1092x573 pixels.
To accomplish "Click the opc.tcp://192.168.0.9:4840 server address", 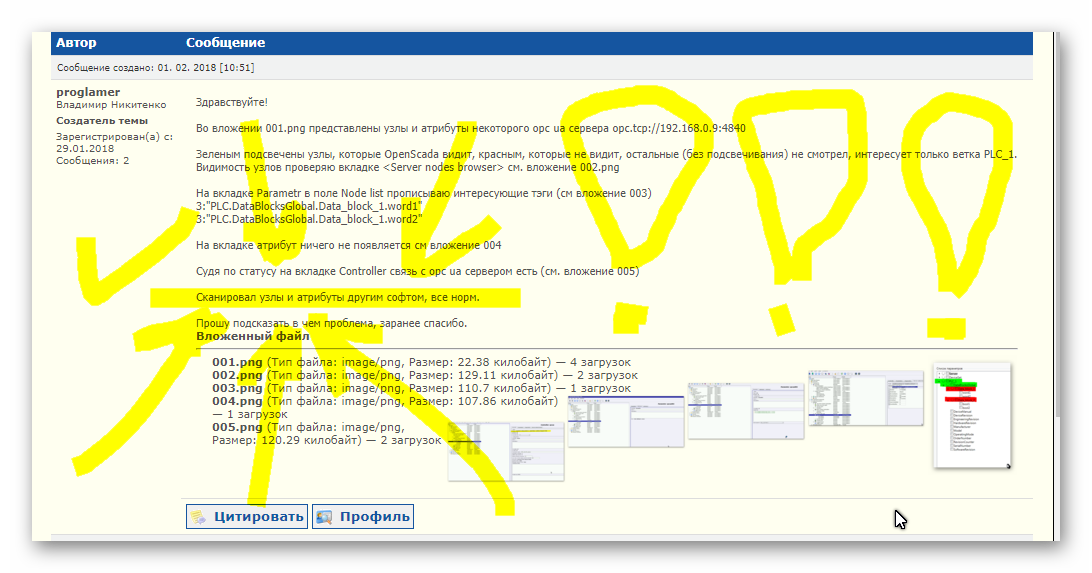I will 679,128.
